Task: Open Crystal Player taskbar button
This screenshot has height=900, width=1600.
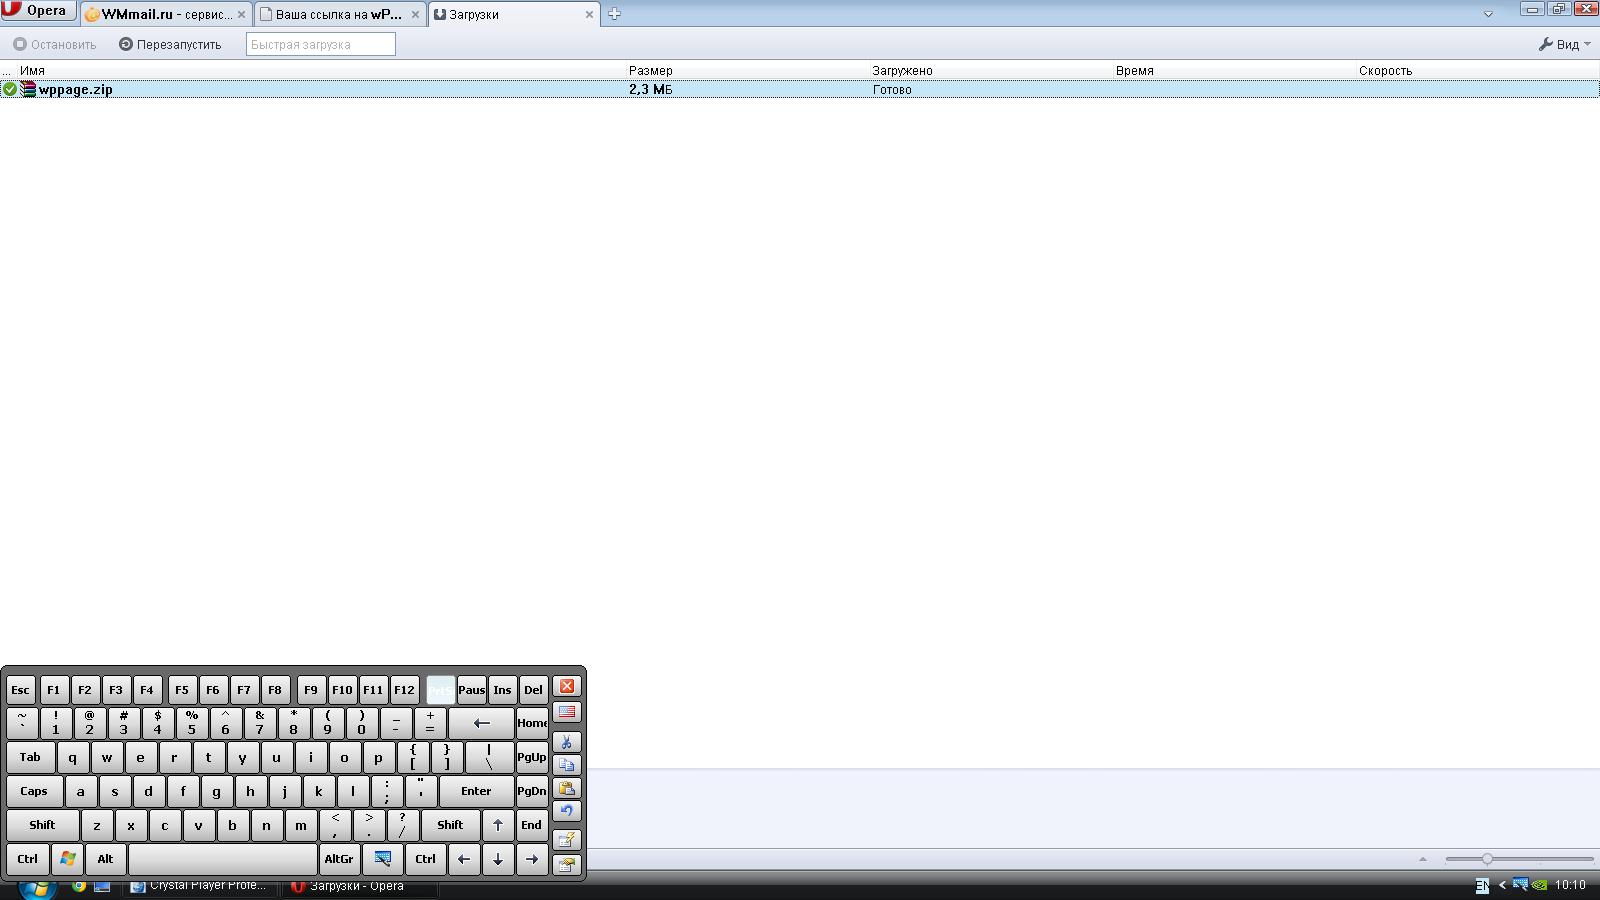Action: click(200, 886)
